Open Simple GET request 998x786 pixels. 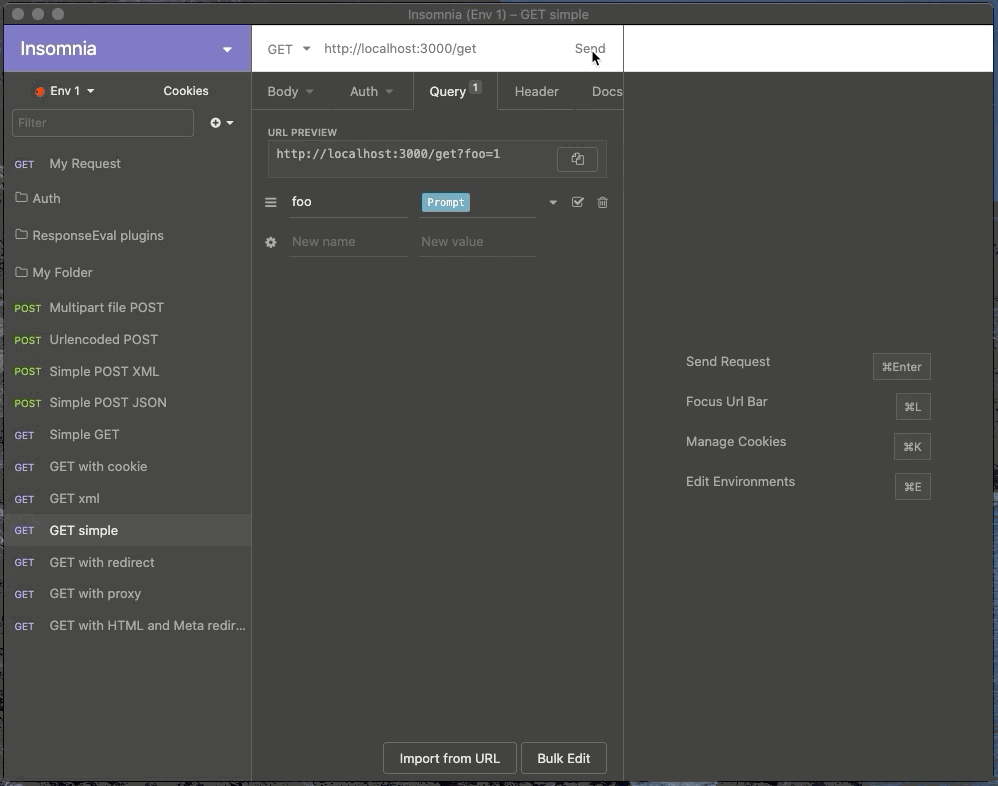point(127,435)
